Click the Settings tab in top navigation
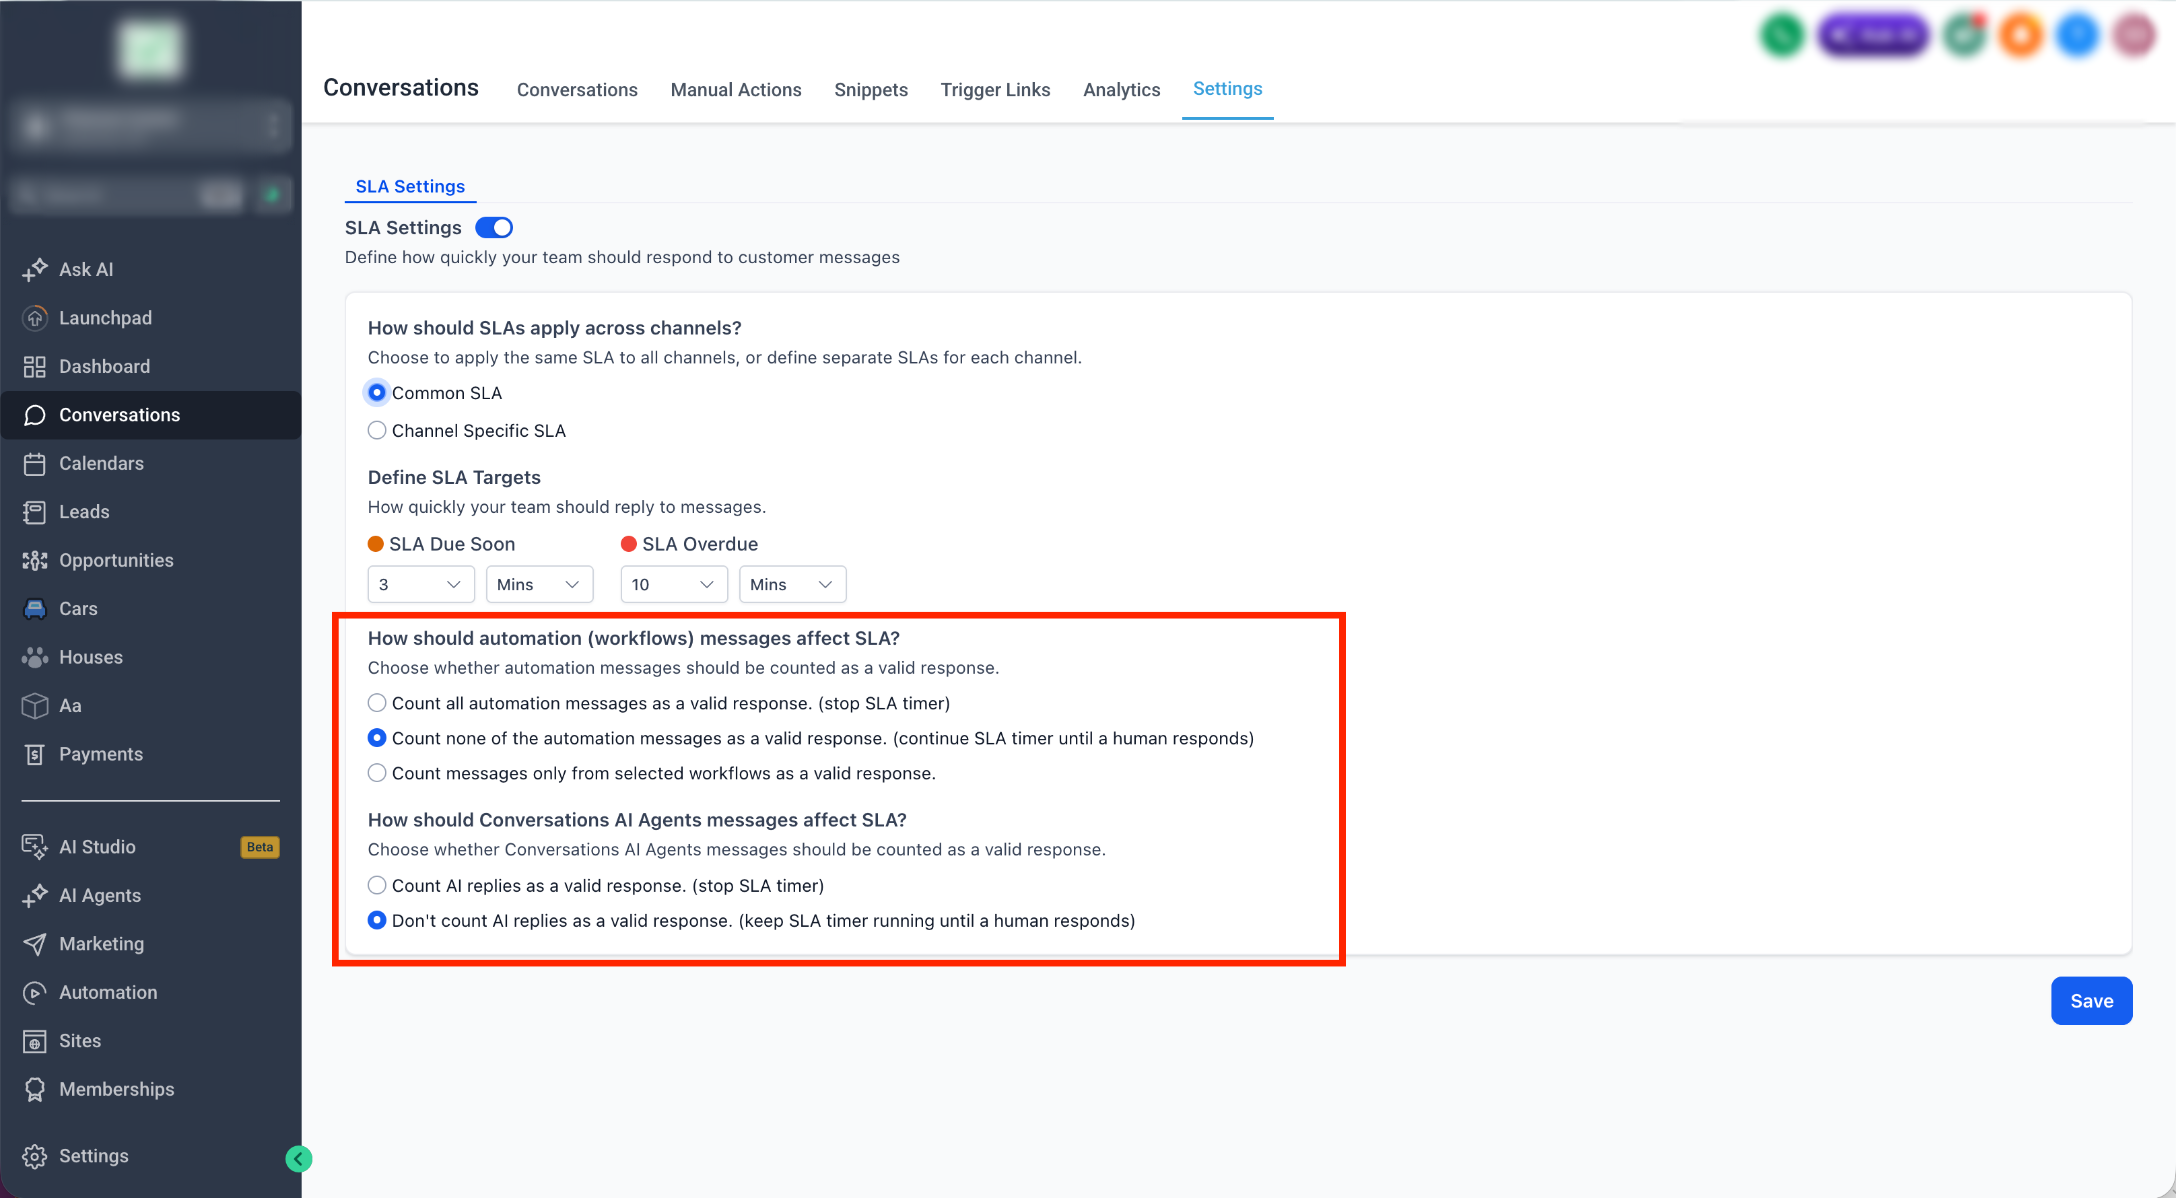The width and height of the screenshot is (2176, 1198). click(x=1228, y=89)
